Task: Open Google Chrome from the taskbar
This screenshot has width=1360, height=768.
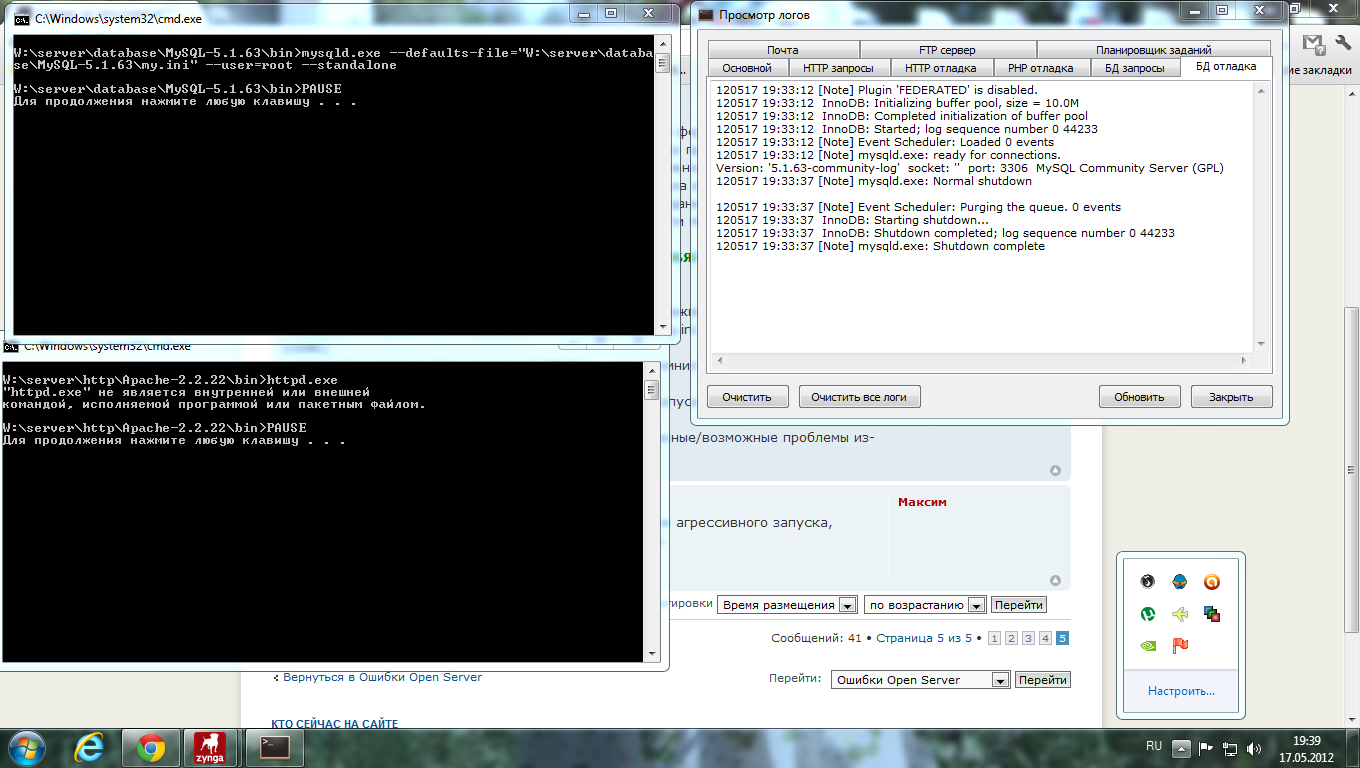Action: [151, 748]
